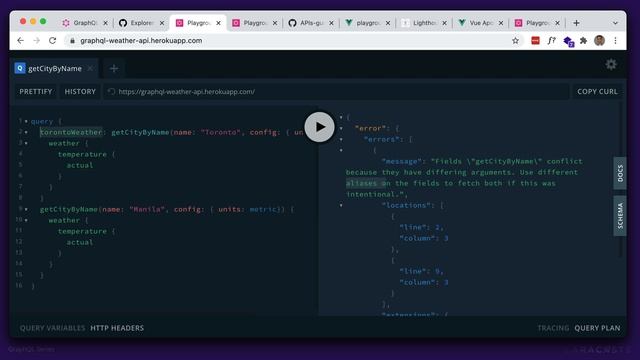640x360 pixels.
Task: Click the browser address bar
Action: [294, 40]
